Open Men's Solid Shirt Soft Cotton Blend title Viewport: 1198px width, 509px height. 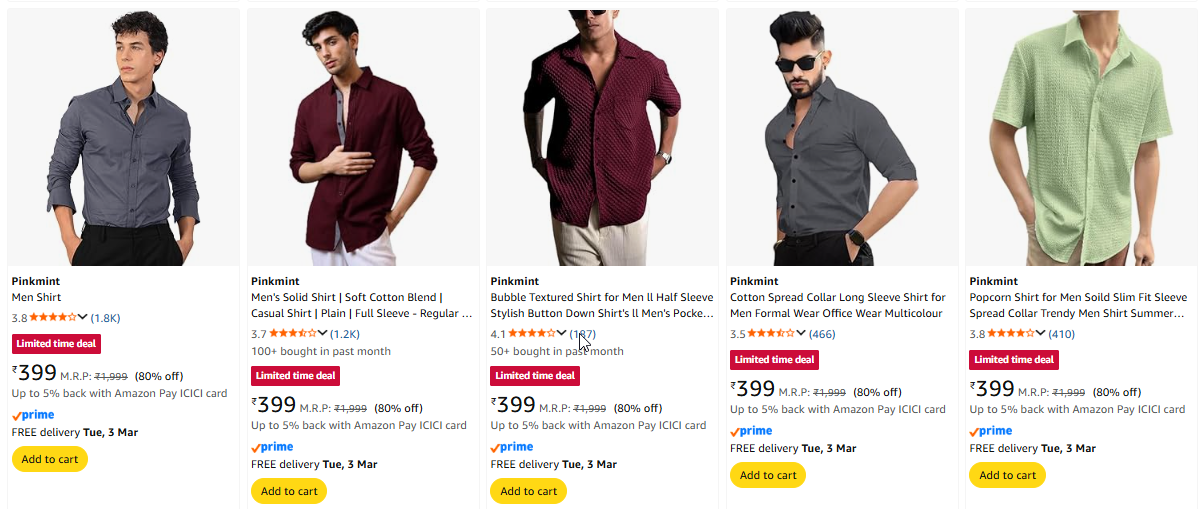pyautogui.click(x=360, y=305)
